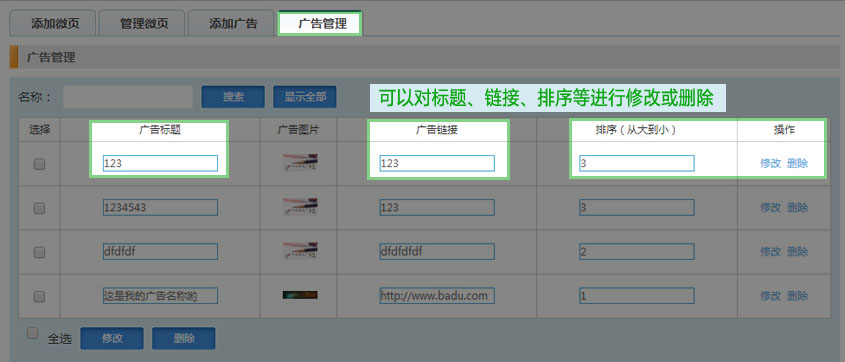Click the 广告标题 column header
This screenshot has height=362, width=845.
tap(160, 130)
